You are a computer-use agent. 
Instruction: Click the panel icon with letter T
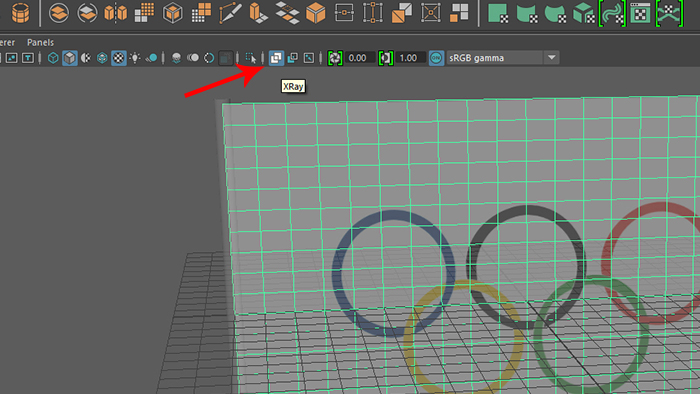[x=28, y=58]
